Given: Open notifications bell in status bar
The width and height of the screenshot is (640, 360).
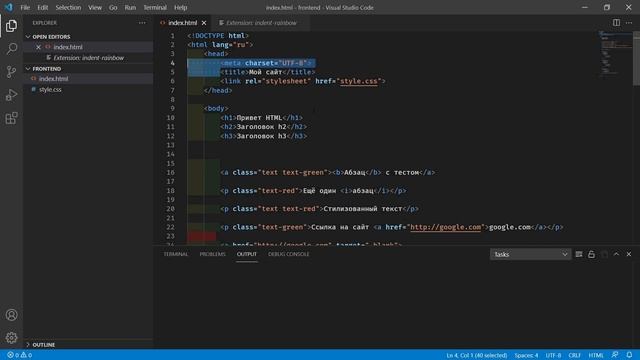Looking at the screenshot, I should click(629, 355).
